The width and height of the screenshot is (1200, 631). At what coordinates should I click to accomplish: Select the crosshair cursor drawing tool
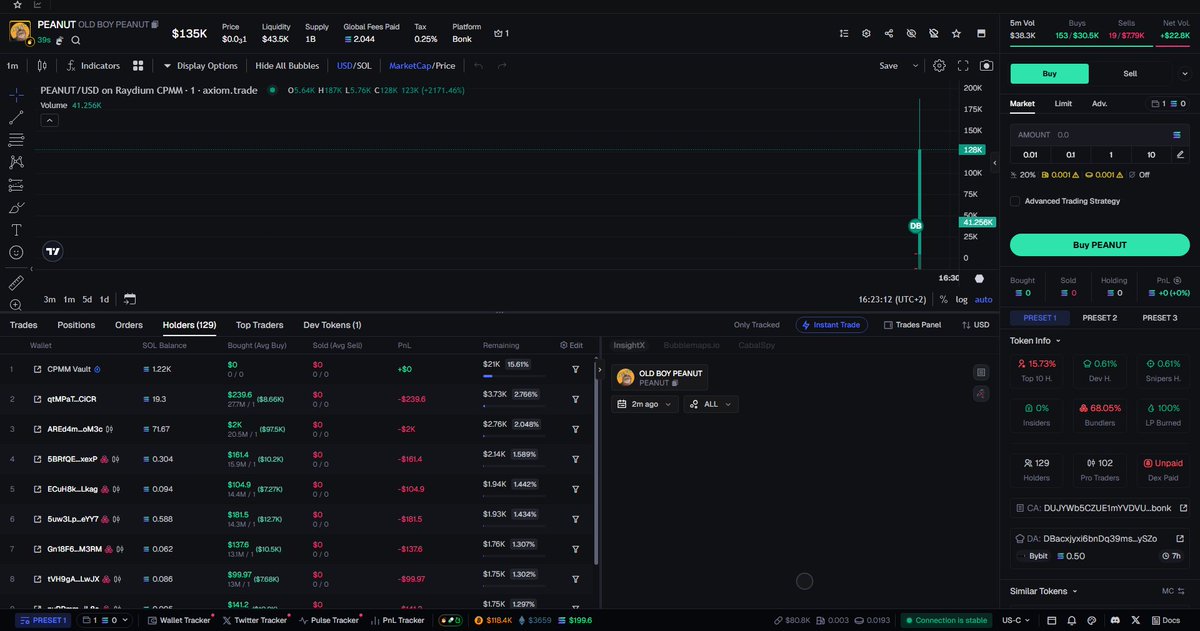16,94
